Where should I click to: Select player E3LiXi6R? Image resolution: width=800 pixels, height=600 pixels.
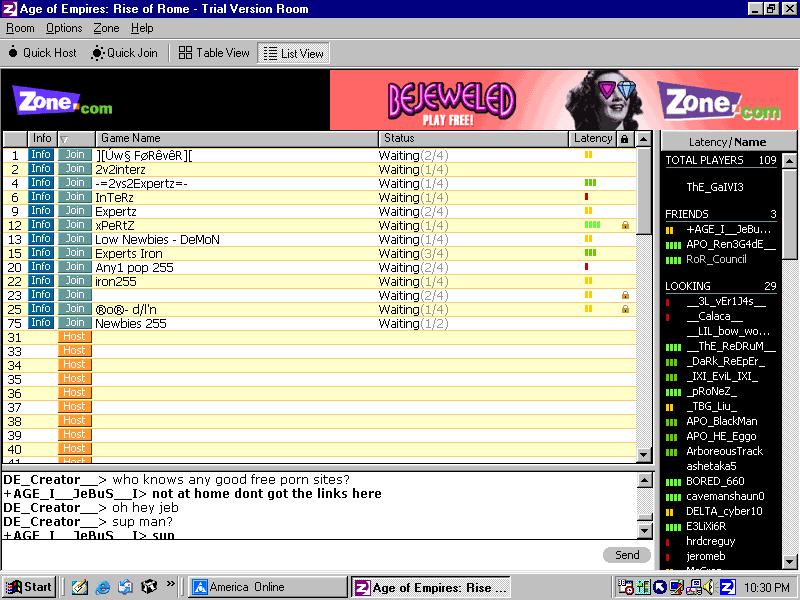[x=706, y=527]
